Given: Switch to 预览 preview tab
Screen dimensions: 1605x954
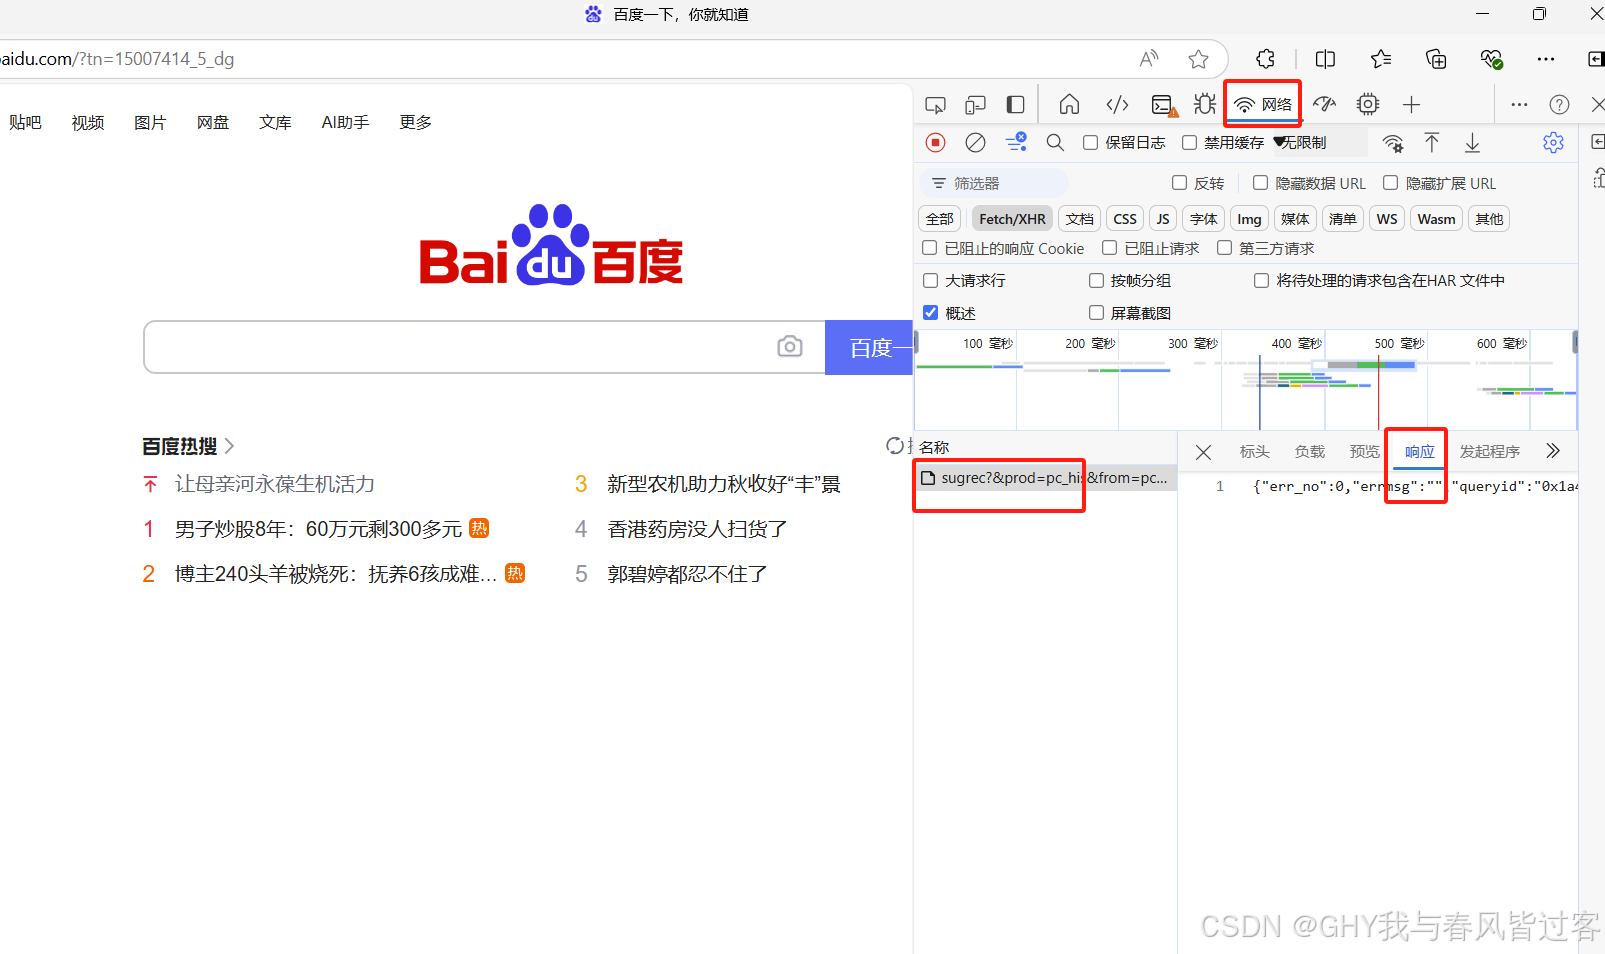Looking at the screenshot, I should coord(1364,452).
